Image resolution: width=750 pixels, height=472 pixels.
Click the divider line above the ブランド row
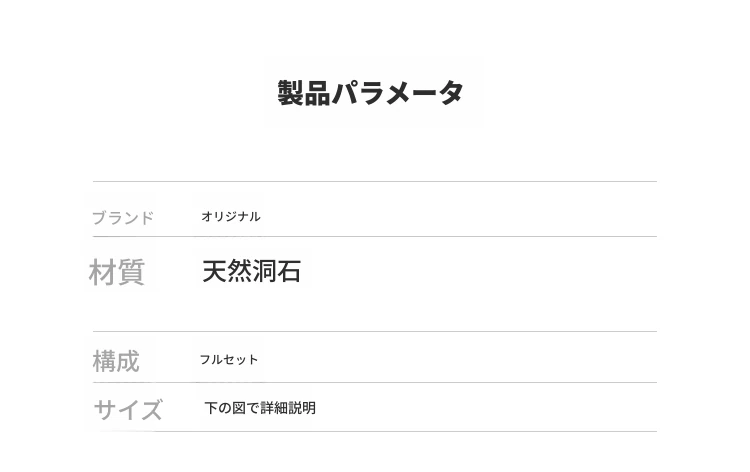[x=375, y=182]
